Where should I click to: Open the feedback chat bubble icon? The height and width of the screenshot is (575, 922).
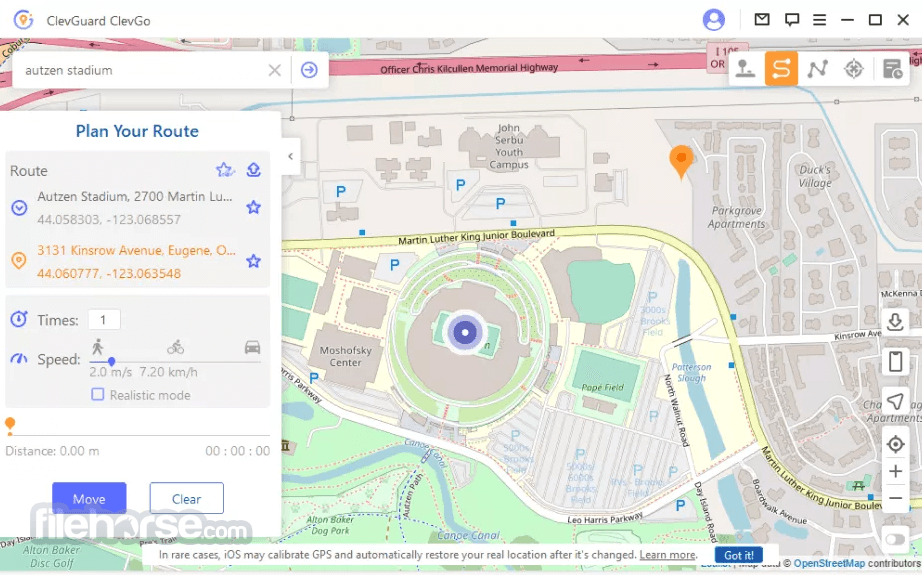click(x=791, y=19)
